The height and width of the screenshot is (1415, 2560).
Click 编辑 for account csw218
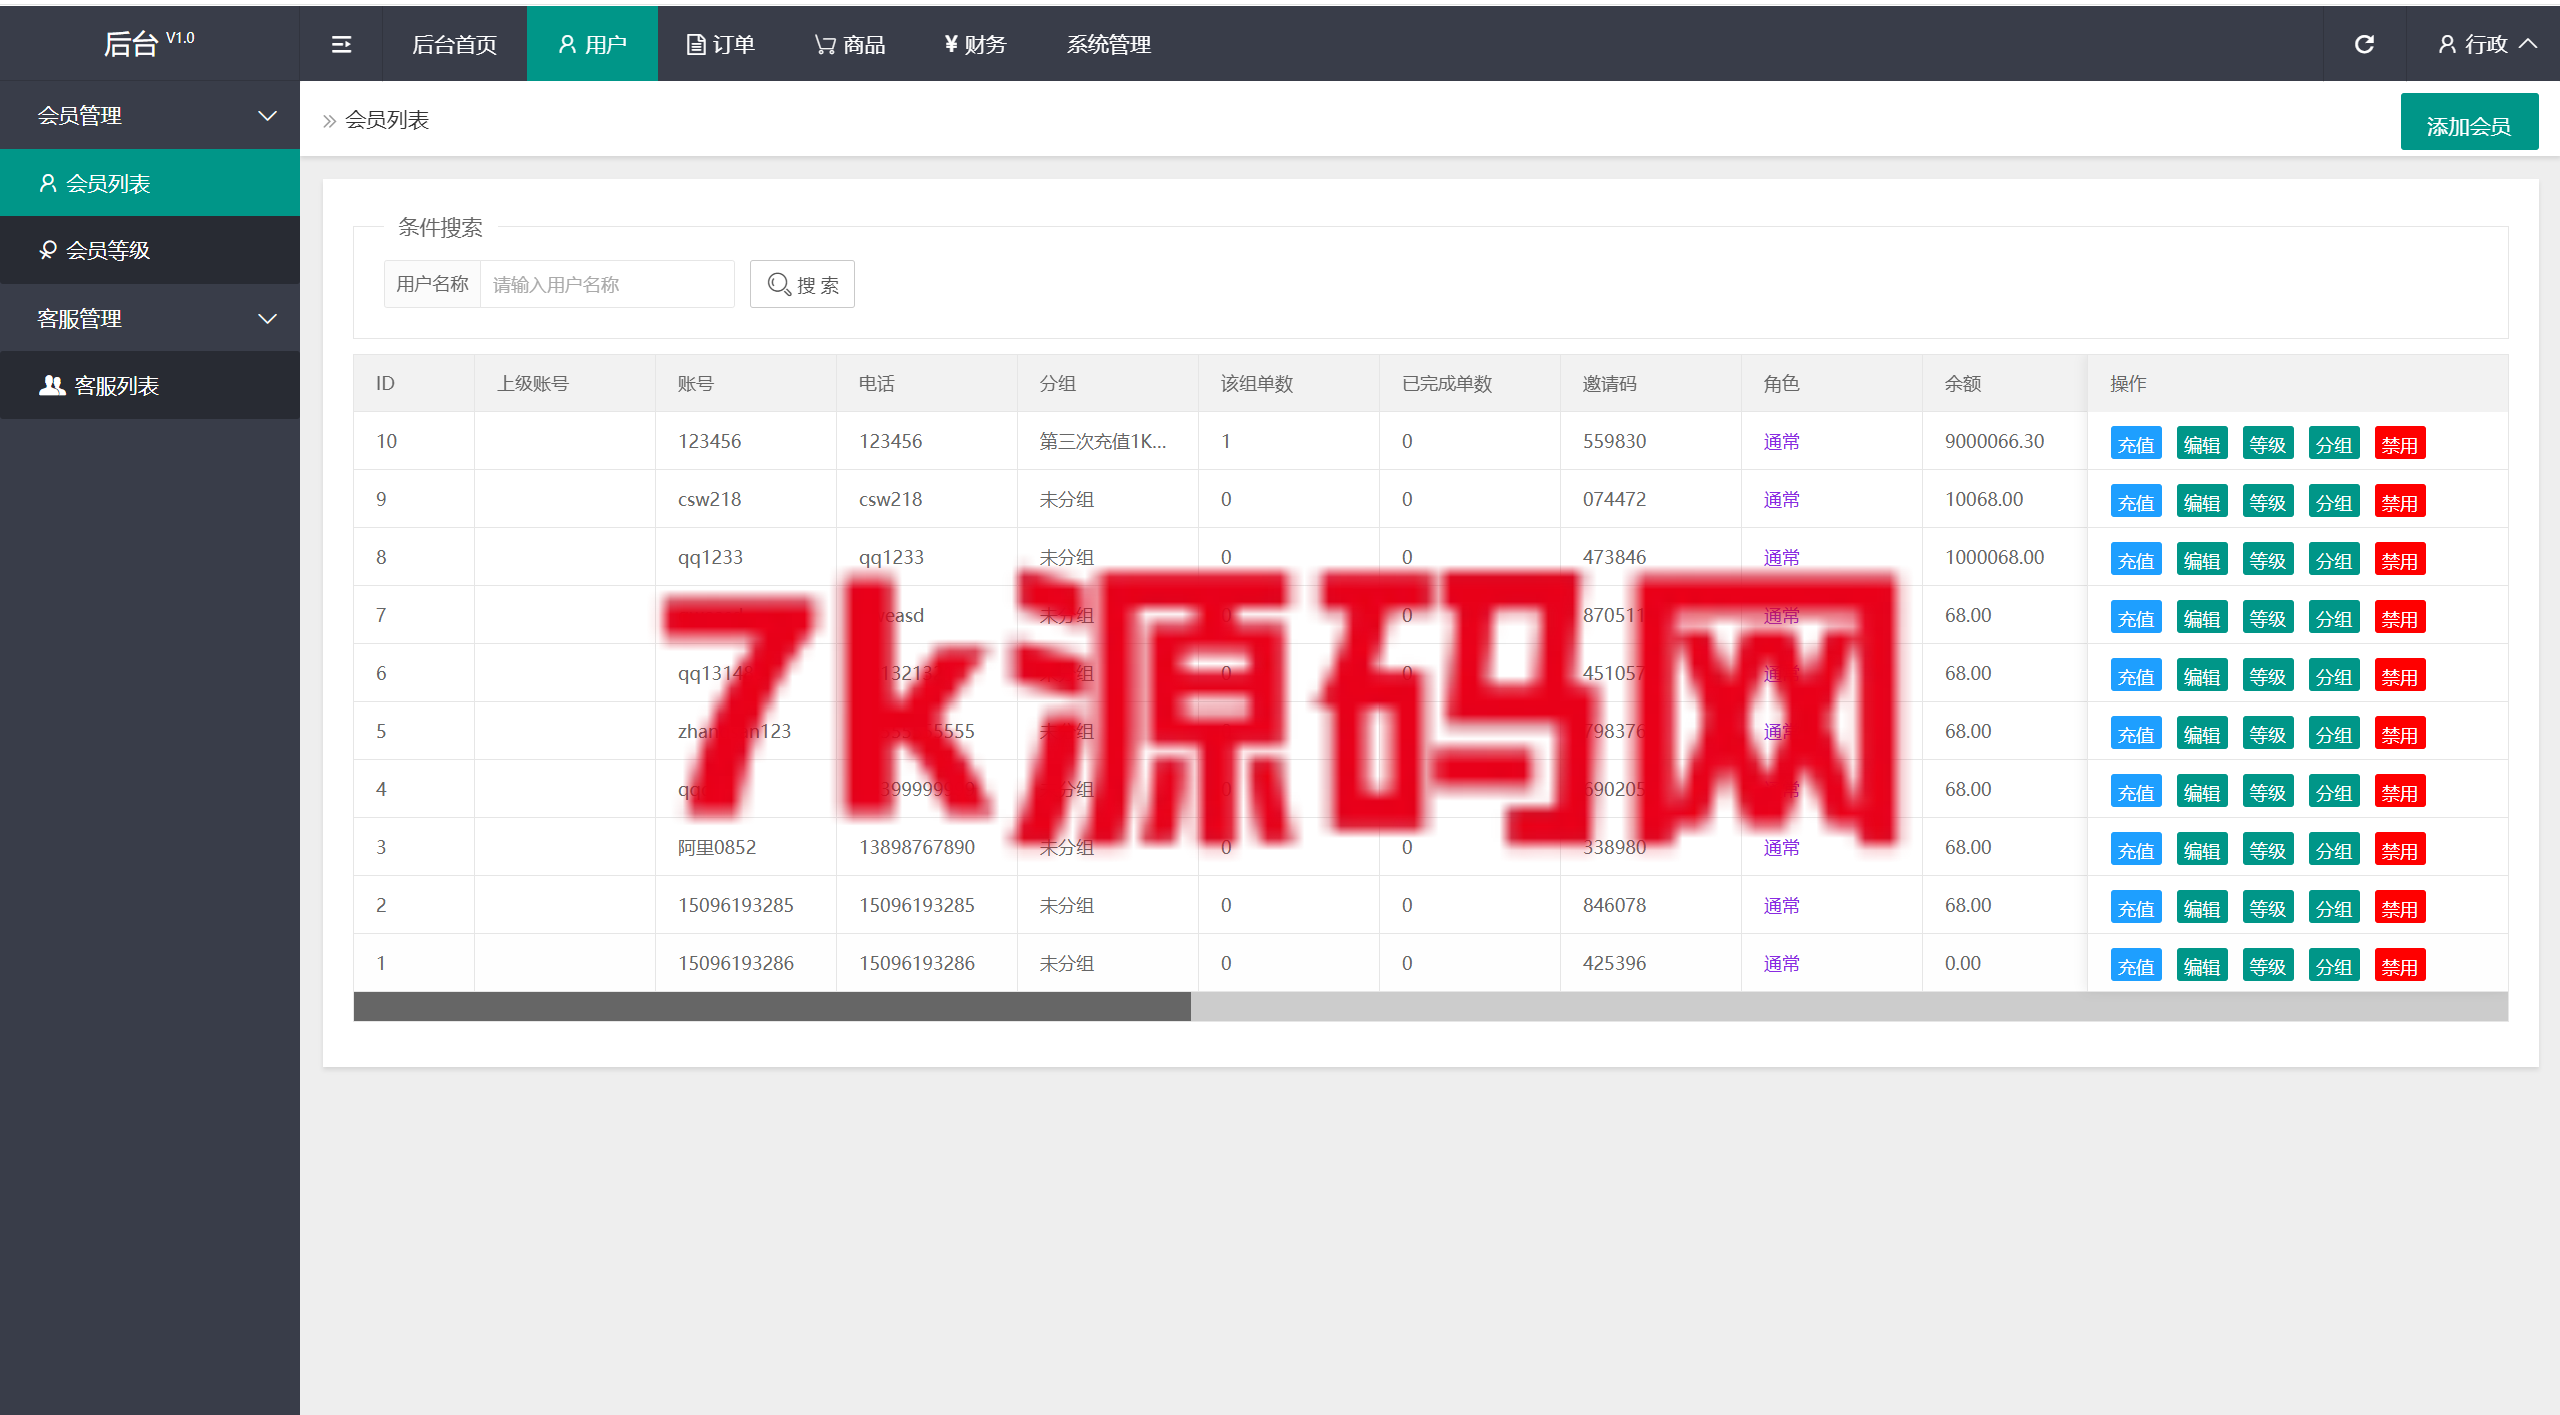[2202, 502]
